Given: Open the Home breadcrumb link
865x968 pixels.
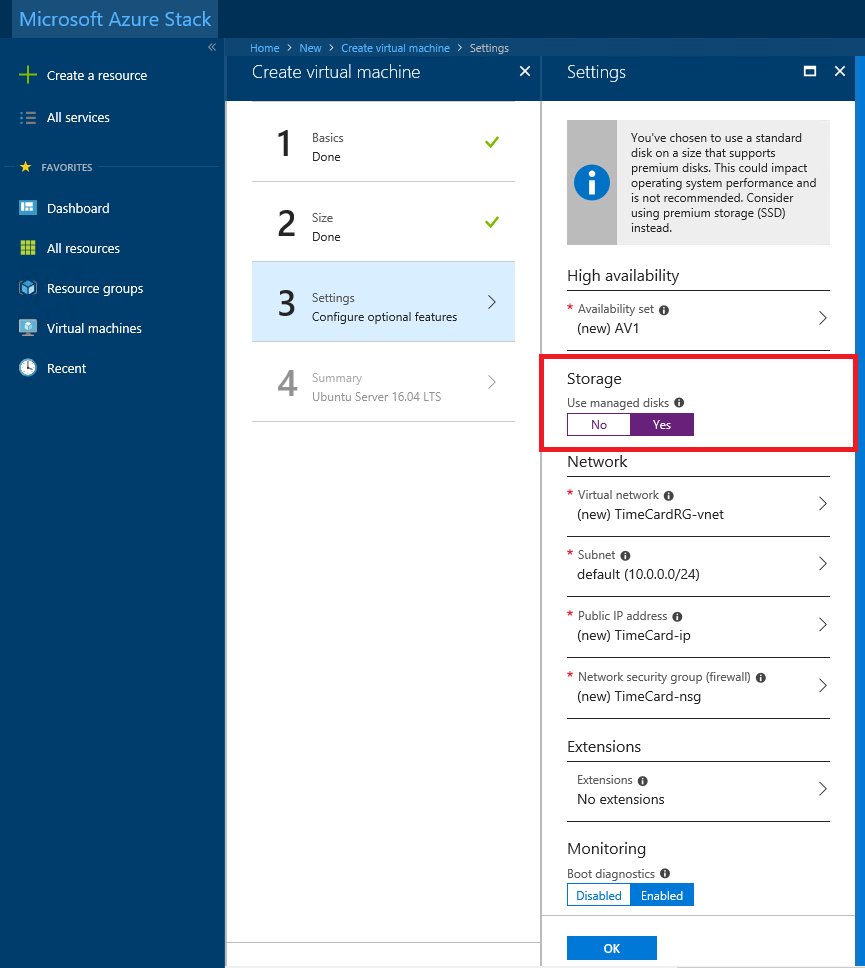Looking at the screenshot, I should click(x=264, y=47).
